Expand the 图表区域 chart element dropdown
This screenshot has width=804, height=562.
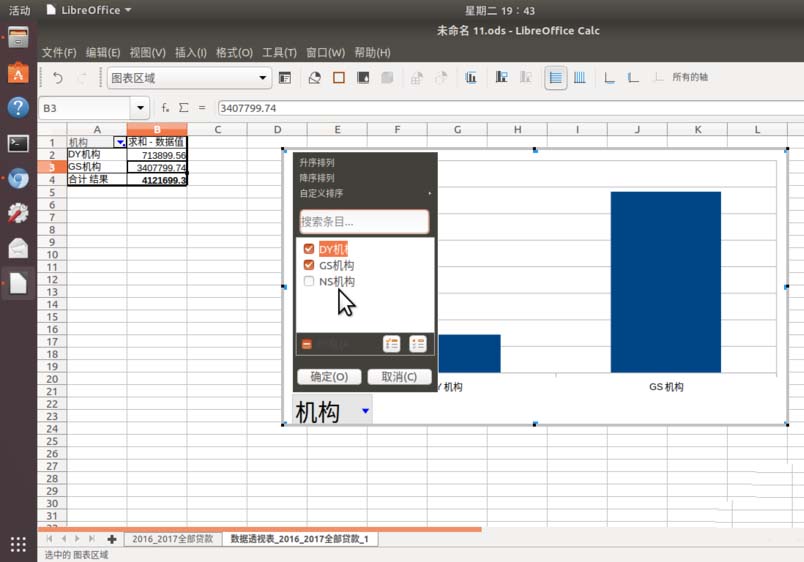tap(264, 78)
